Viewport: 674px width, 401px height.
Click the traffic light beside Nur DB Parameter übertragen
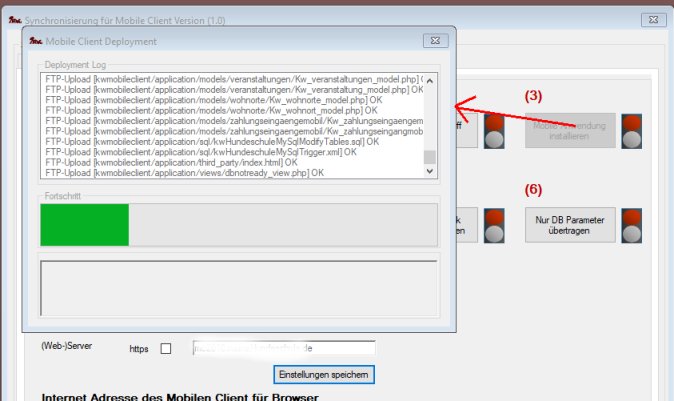(x=631, y=225)
